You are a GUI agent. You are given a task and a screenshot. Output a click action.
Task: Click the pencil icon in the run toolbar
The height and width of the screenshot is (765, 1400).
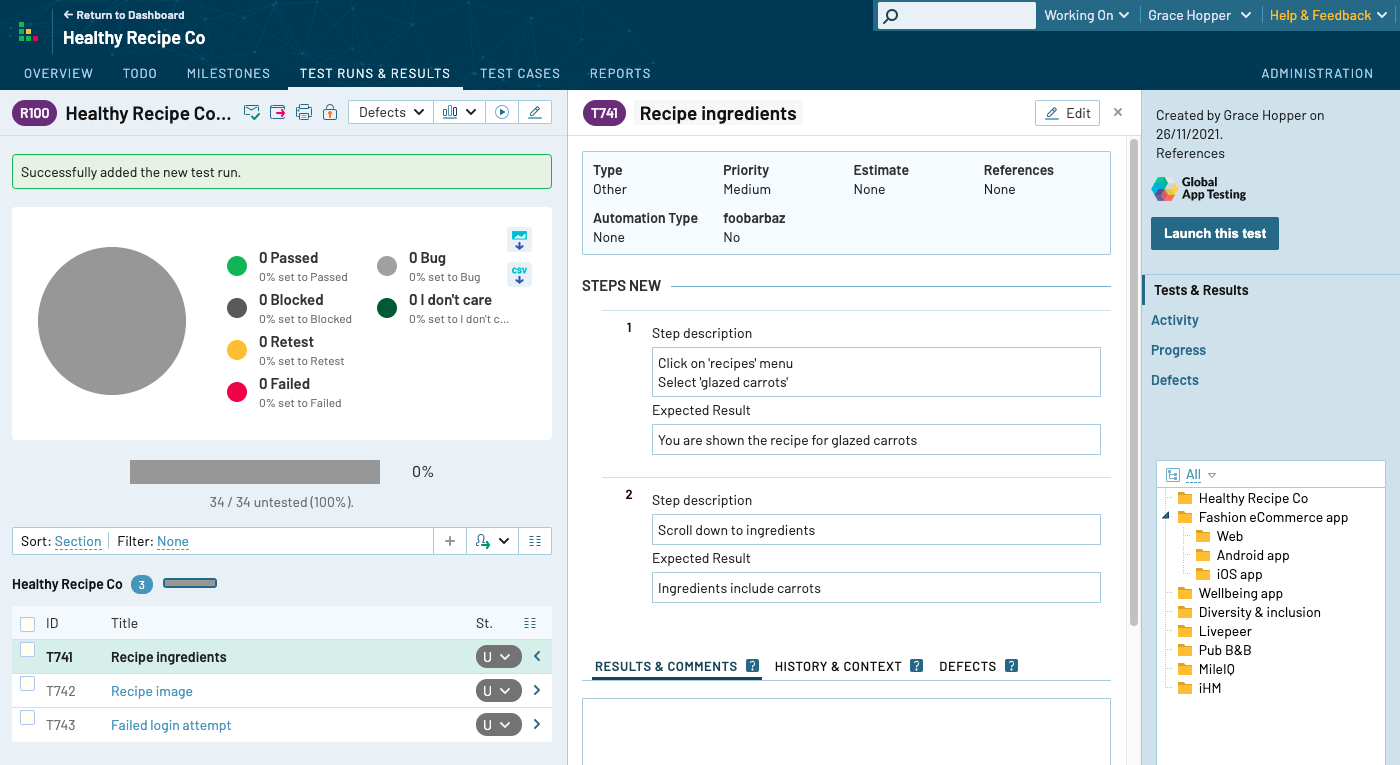point(535,112)
